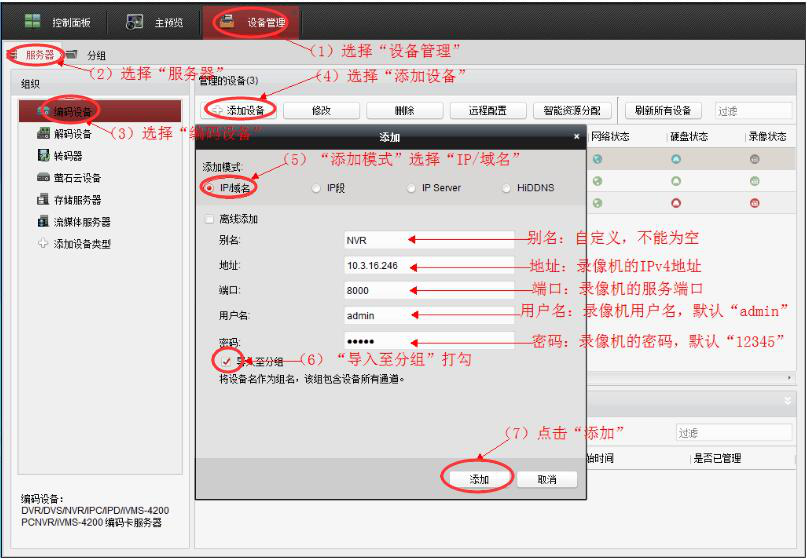The width and height of the screenshot is (807, 559).
Task: Click the control panel grid icon
Action: (33, 22)
